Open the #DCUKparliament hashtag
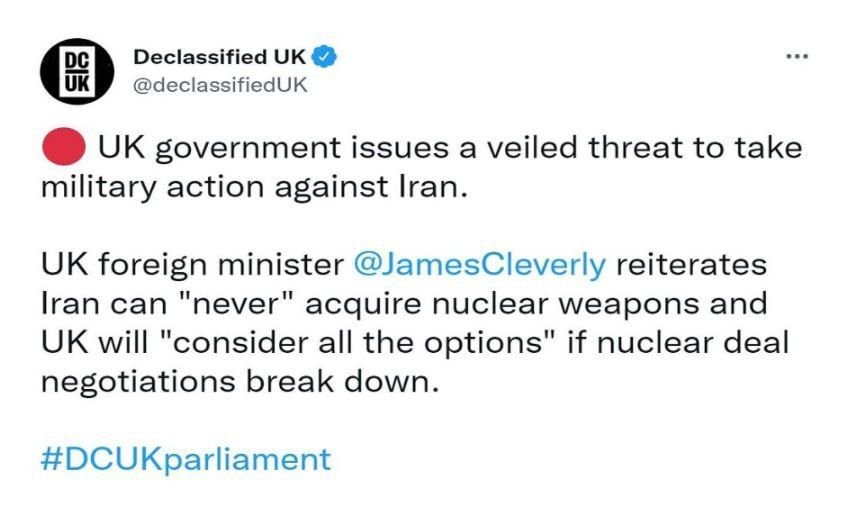This screenshot has width=849, height=509. tap(186, 460)
